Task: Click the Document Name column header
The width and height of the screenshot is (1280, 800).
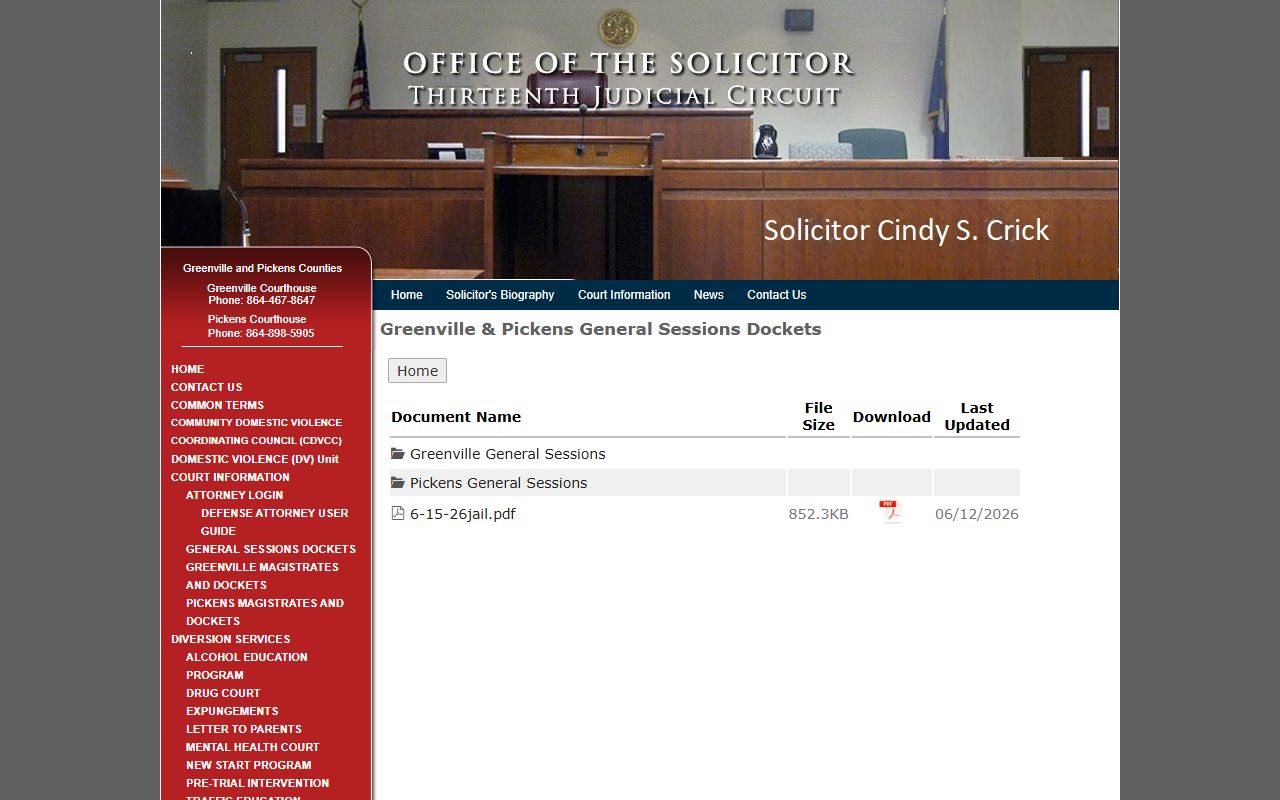Action: (x=456, y=417)
